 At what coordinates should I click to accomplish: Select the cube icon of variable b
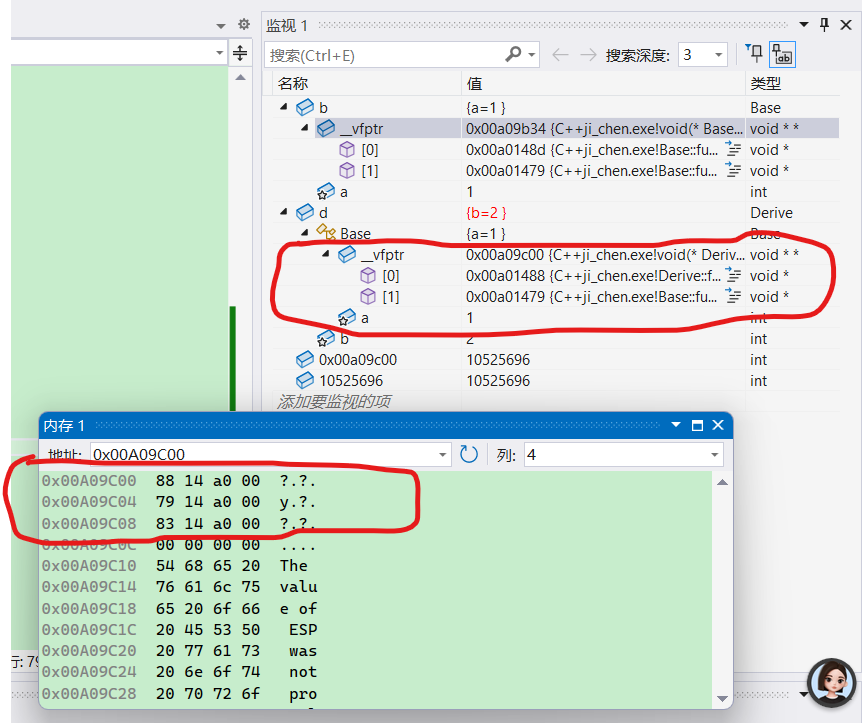[x=305, y=107]
